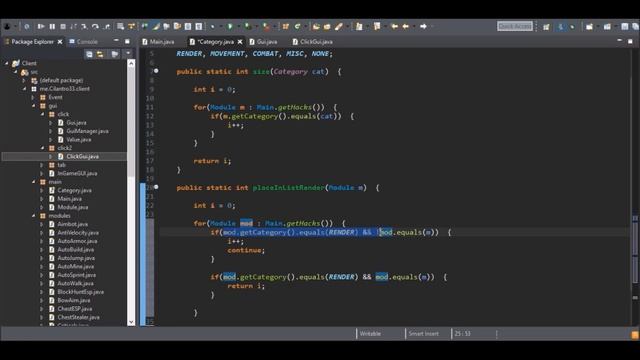Expand the (default package) node
Image resolution: width=640 pixels, height=360 pixels.
click(24, 80)
